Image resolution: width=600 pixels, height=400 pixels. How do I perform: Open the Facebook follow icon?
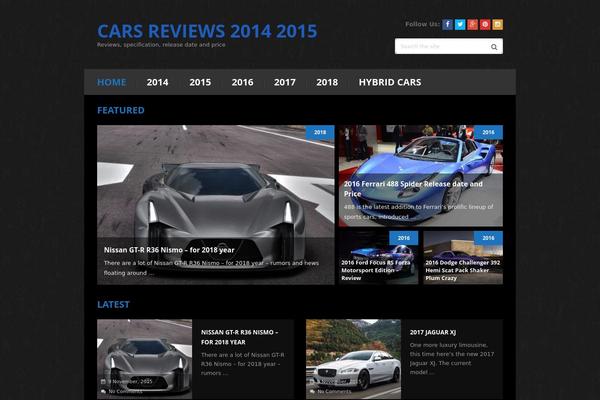[x=447, y=24]
